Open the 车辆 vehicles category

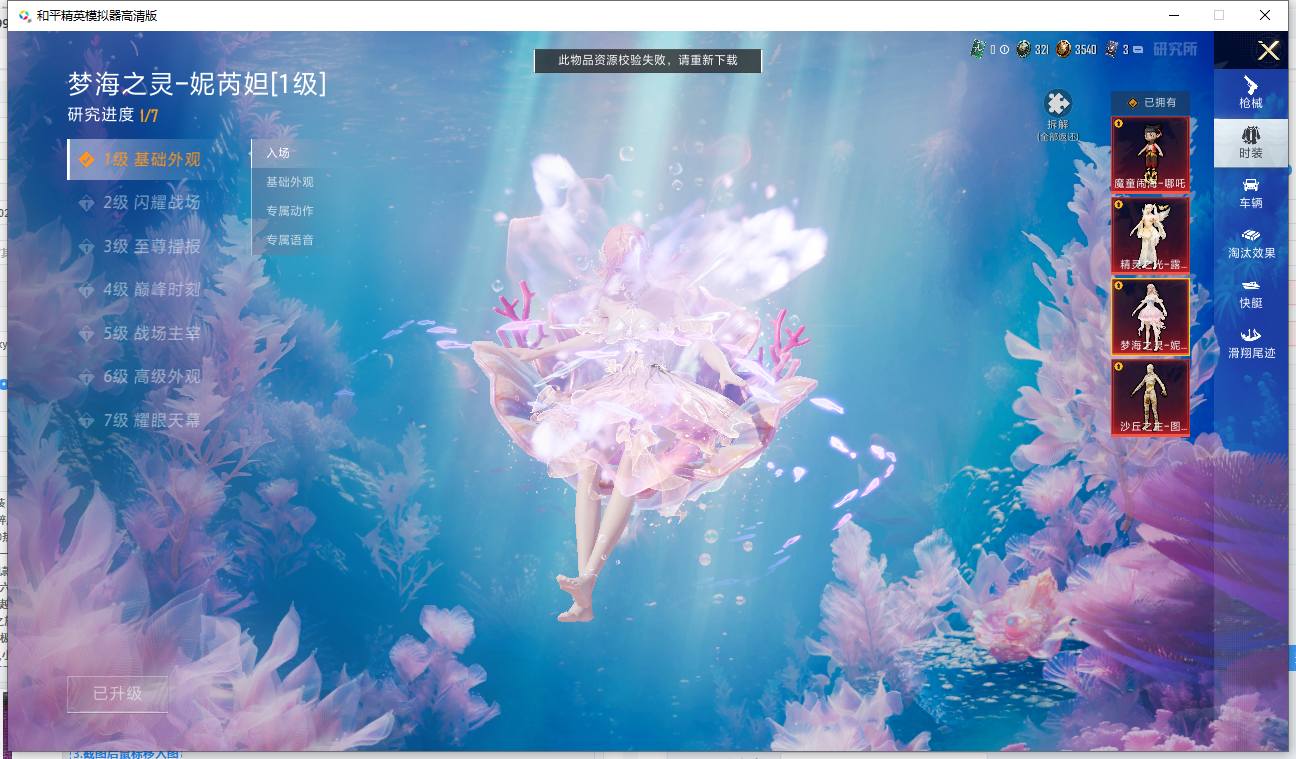pyautogui.click(x=1250, y=193)
